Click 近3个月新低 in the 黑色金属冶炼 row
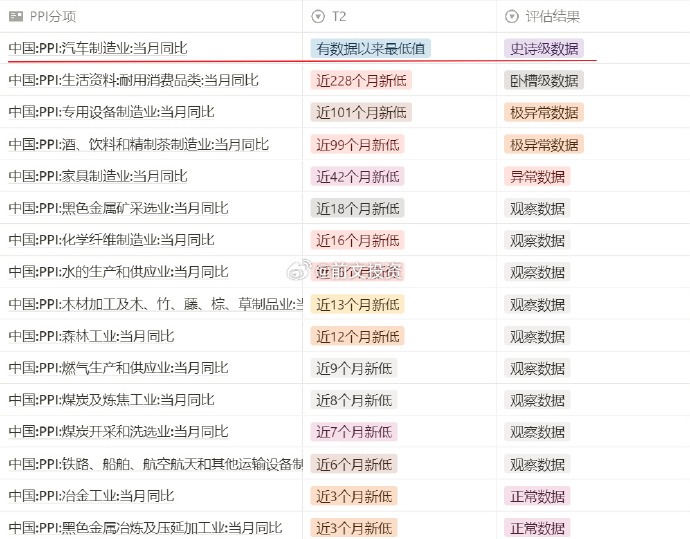The height and width of the screenshot is (539, 690). point(354,528)
